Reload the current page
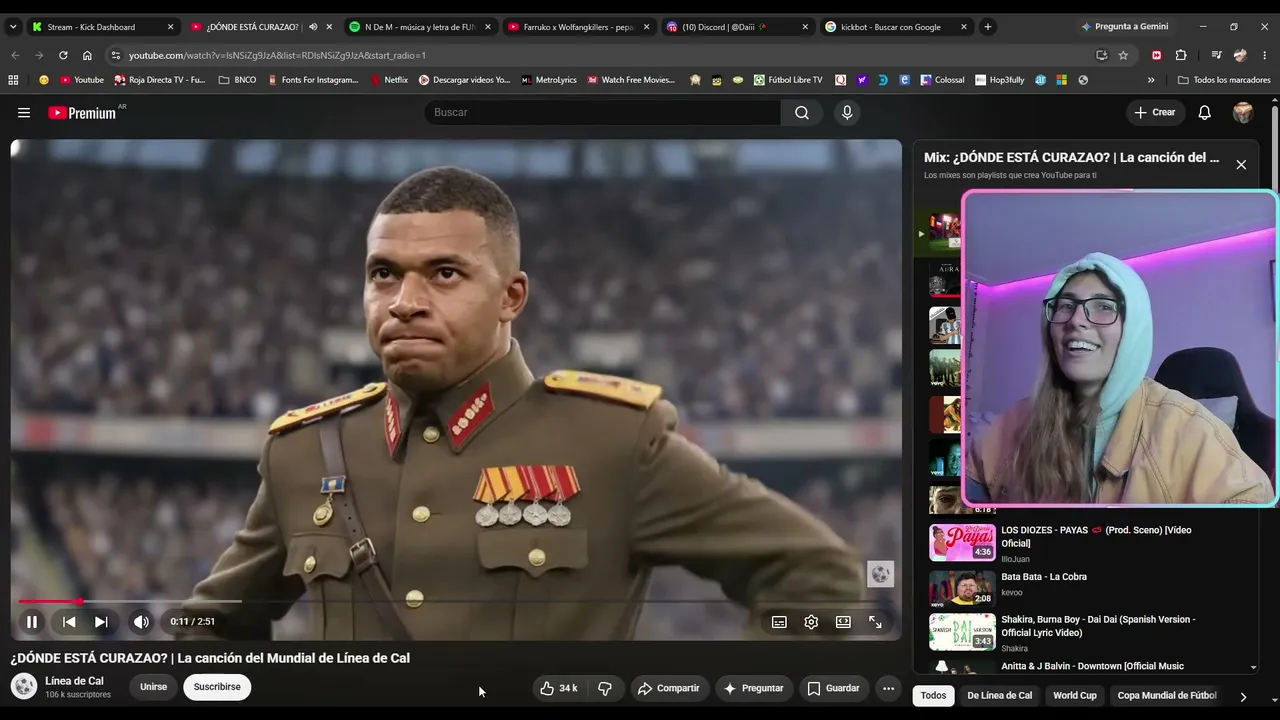 63,56
